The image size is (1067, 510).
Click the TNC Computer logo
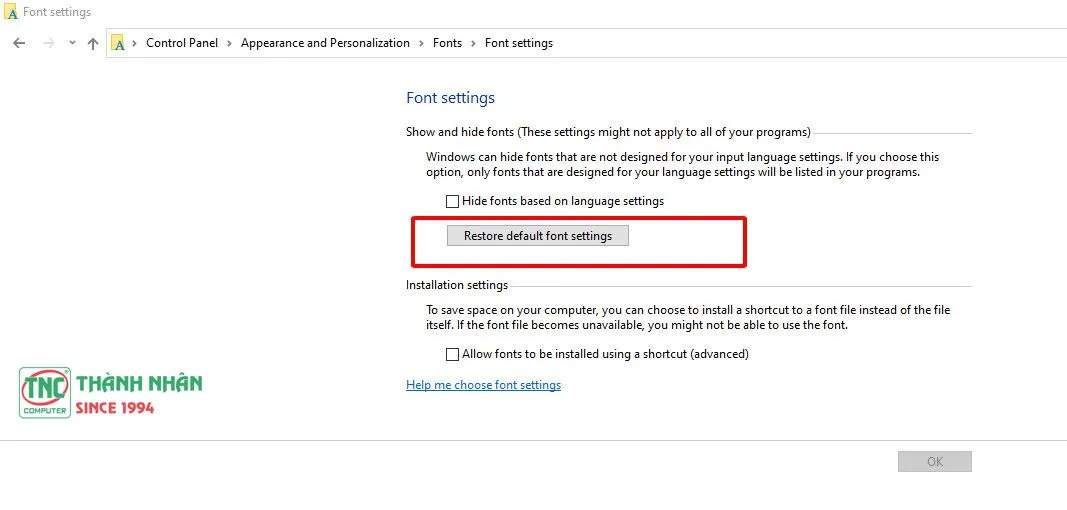tap(45, 392)
